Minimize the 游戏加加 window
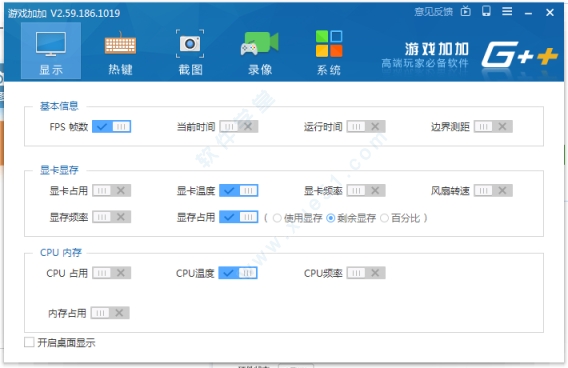568x368 pixels. (x=528, y=13)
